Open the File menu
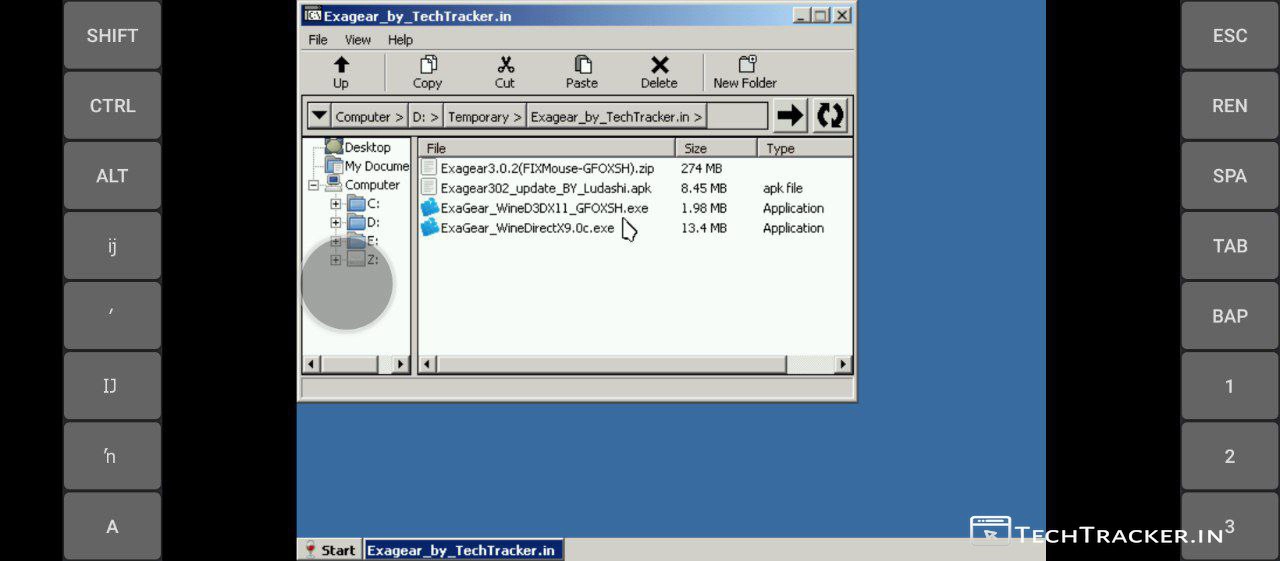The image size is (1280, 561). pos(318,40)
